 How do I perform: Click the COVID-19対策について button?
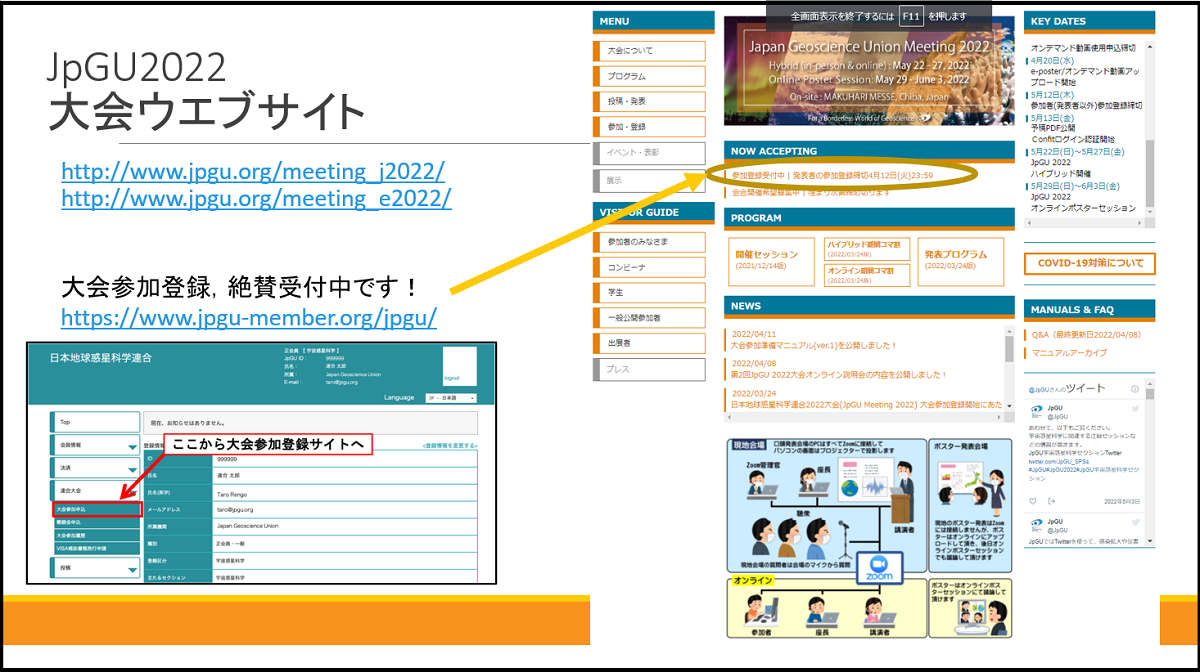[1089, 264]
